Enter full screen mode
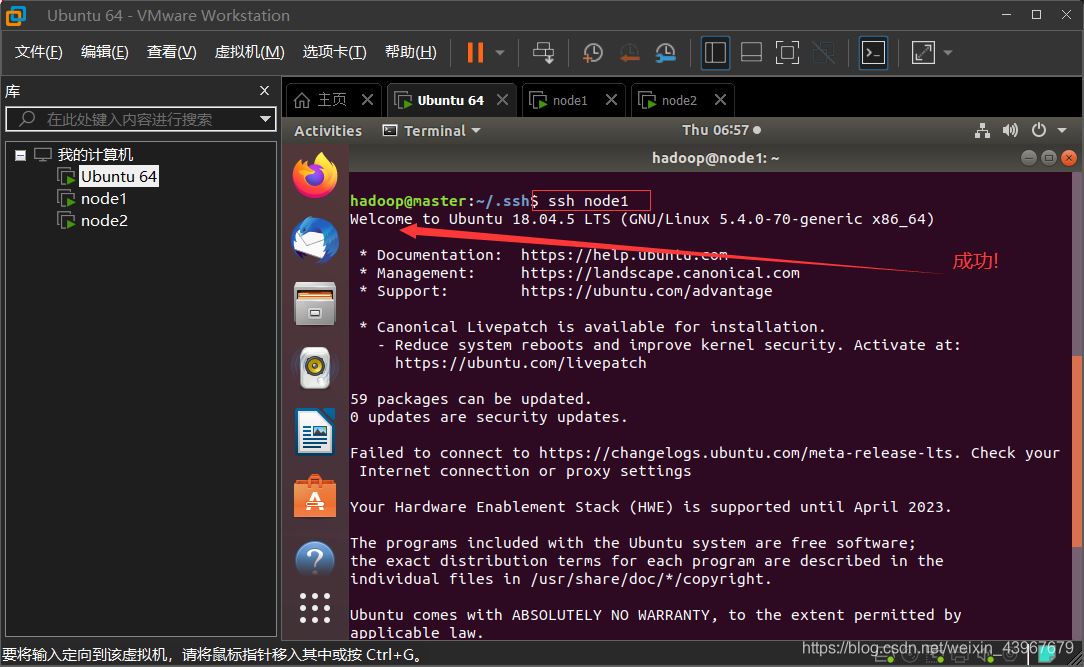Image resolution: width=1084 pixels, height=667 pixels. (x=787, y=52)
